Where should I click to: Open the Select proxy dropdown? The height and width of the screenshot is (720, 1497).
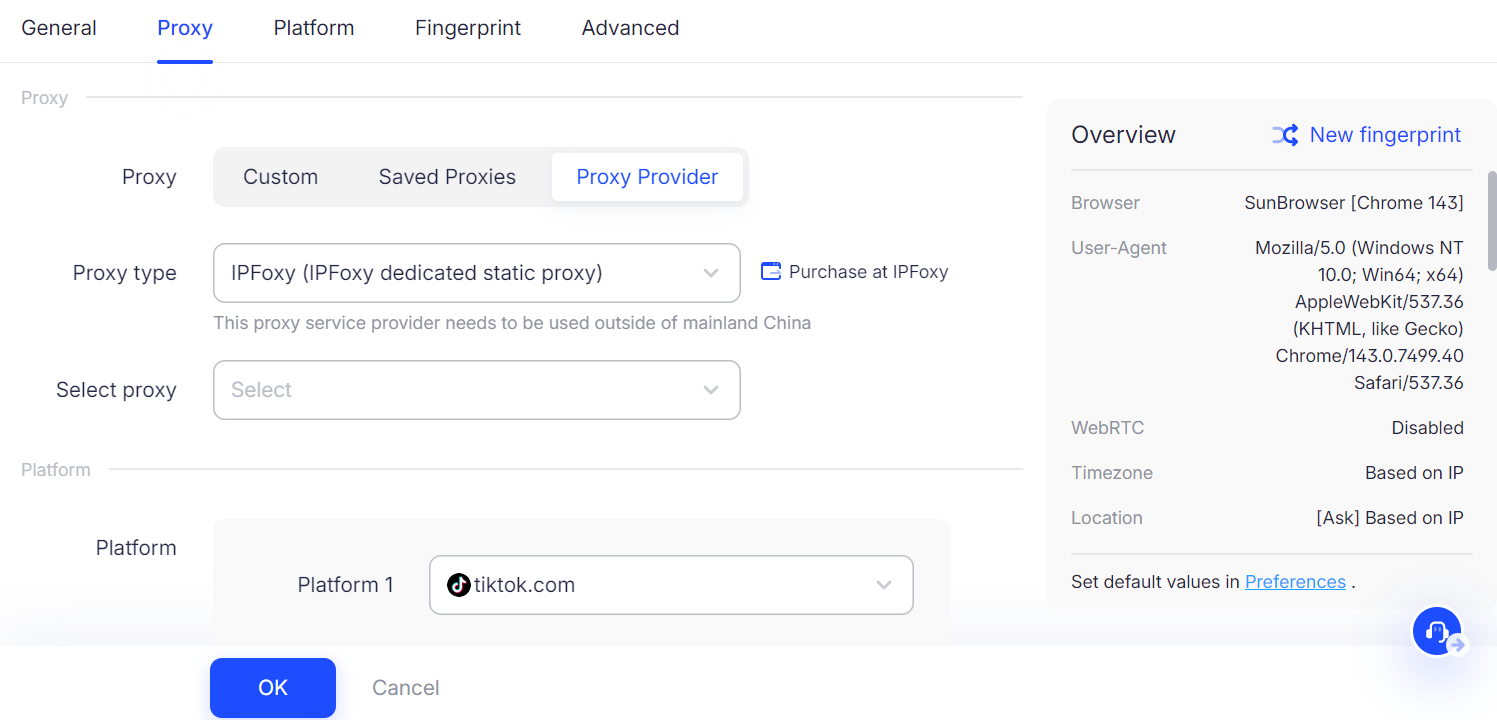point(476,390)
